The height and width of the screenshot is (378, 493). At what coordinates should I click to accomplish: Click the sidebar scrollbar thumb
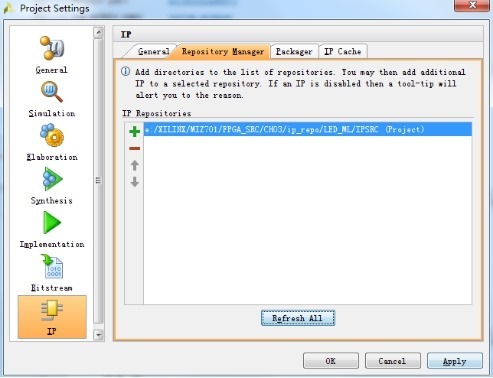click(x=98, y=181)
